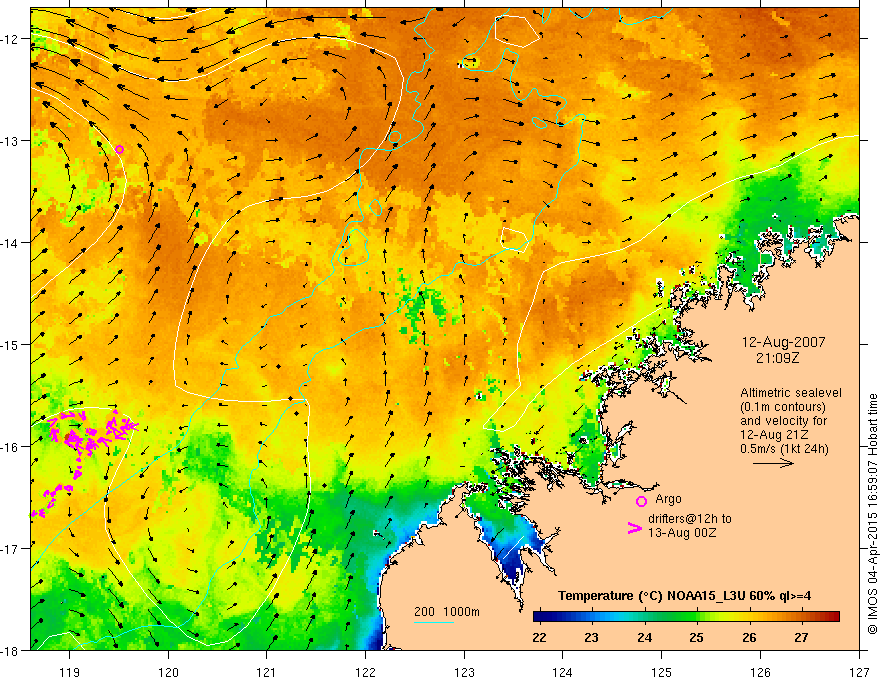The height and width of the screenshot is (680, 880).
Task: Click latitude axis label '-14'
Action: pyautogui.click(x=10, y=243)
